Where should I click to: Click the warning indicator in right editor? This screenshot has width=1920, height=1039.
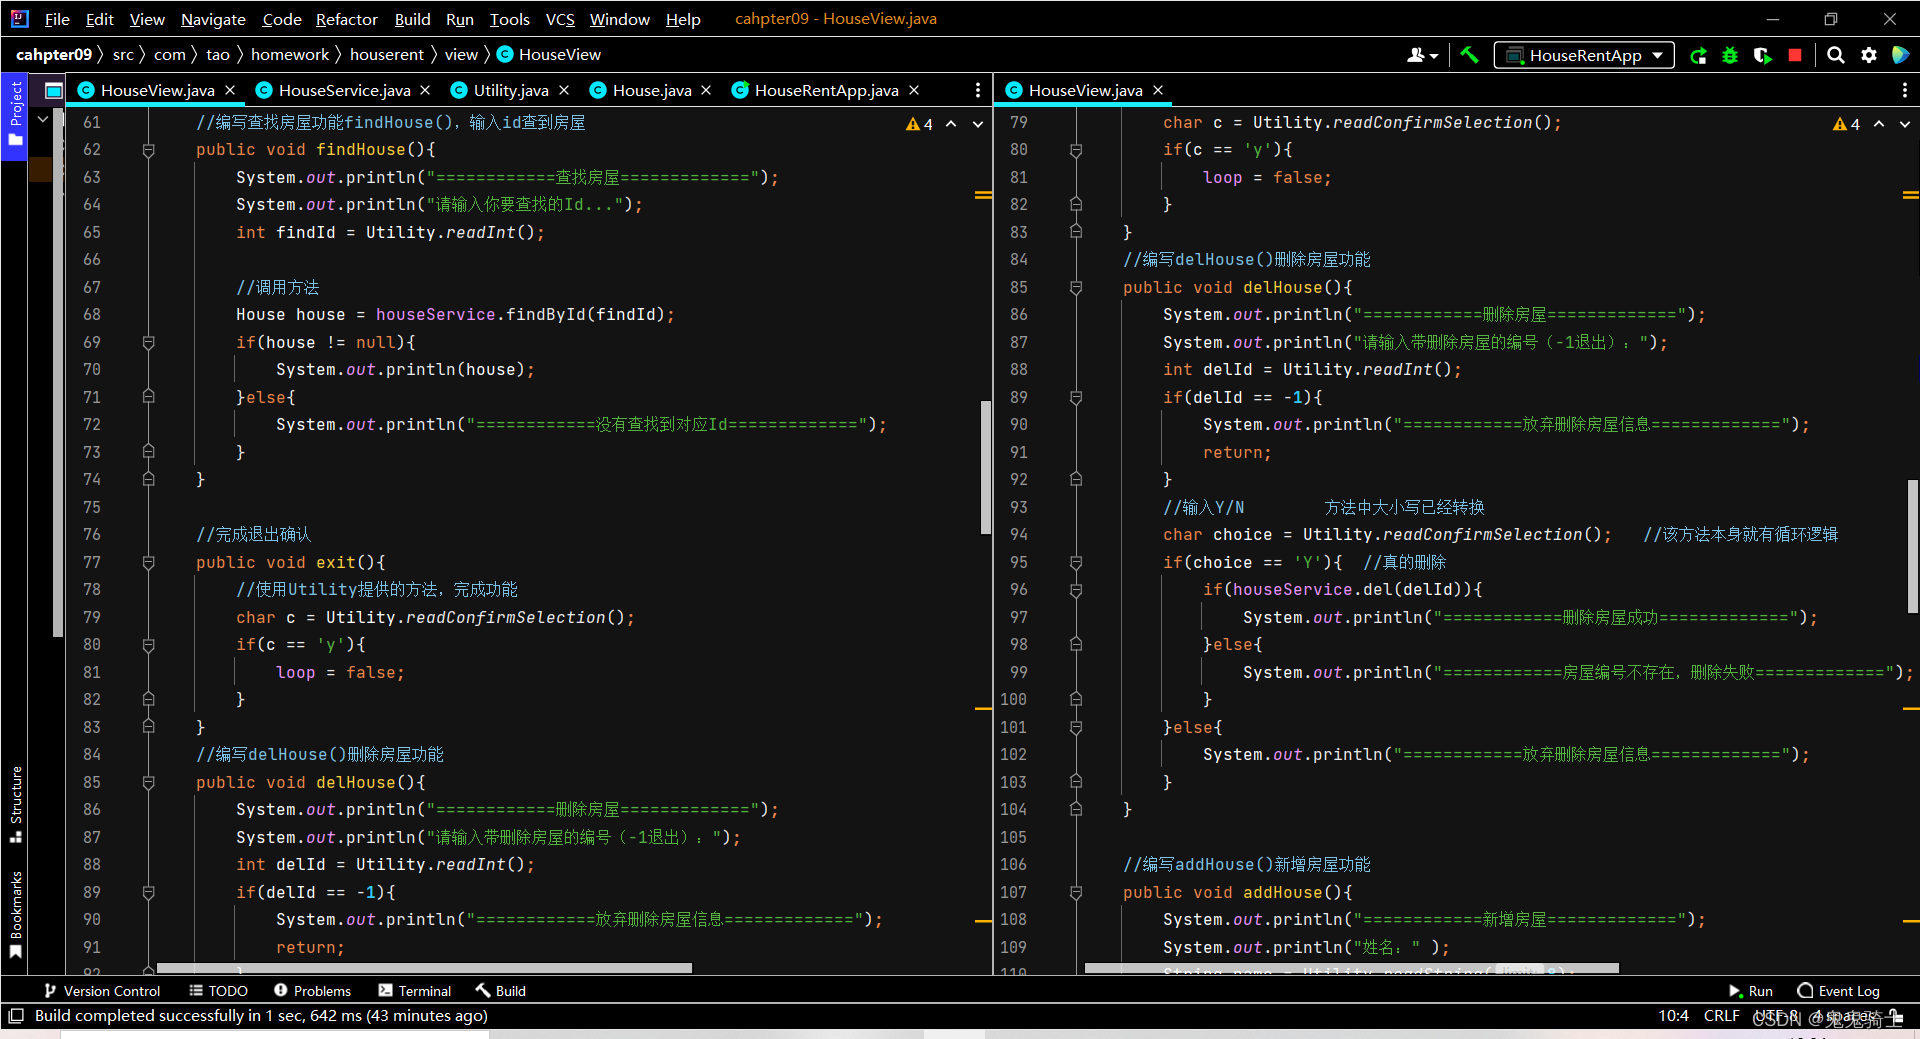[1846, 124]
